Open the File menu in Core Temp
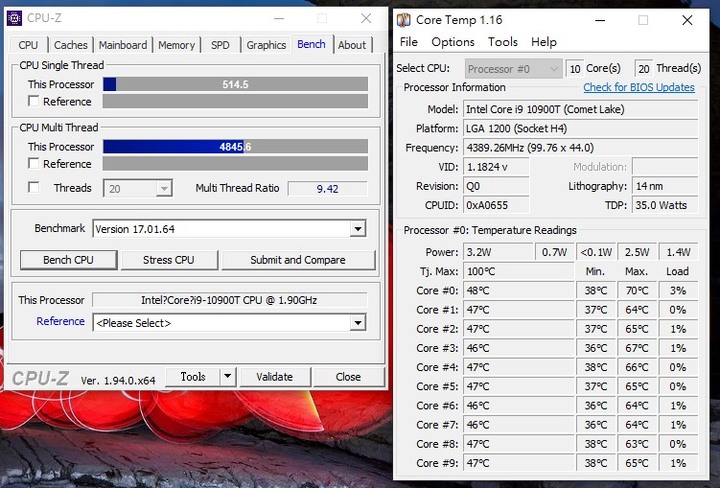Screen dimensions: 720x488 click(409, 42)
